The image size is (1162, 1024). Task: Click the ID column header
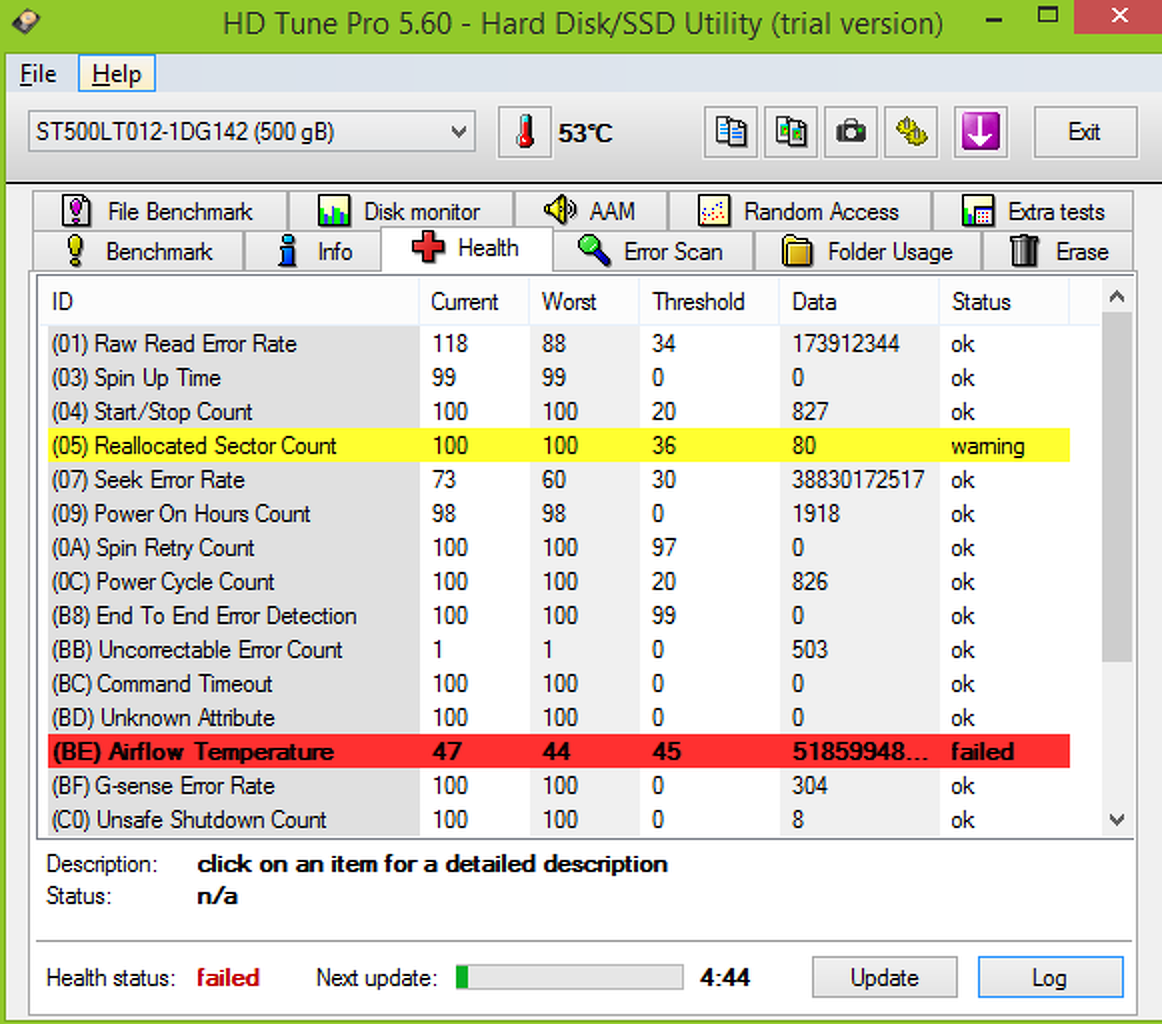pos(228,302)
